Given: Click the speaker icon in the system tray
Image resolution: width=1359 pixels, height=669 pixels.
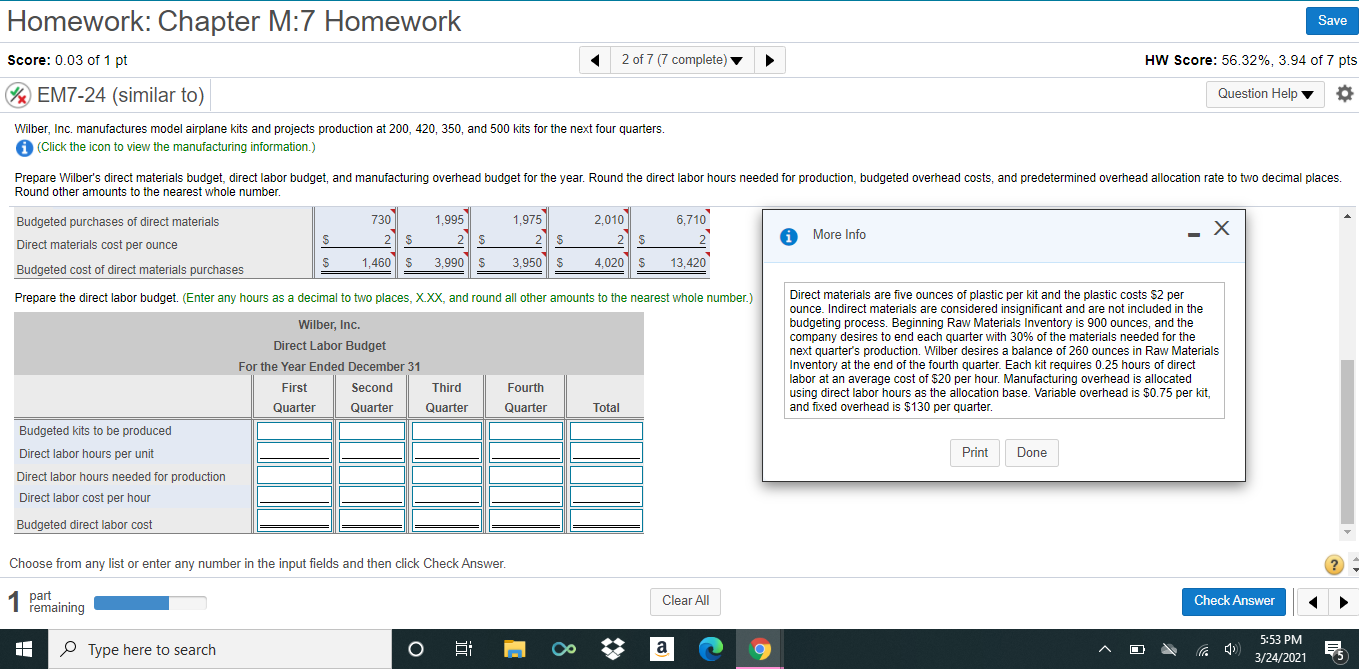Looking at the screenshot, I should [x=1232, y=649].
